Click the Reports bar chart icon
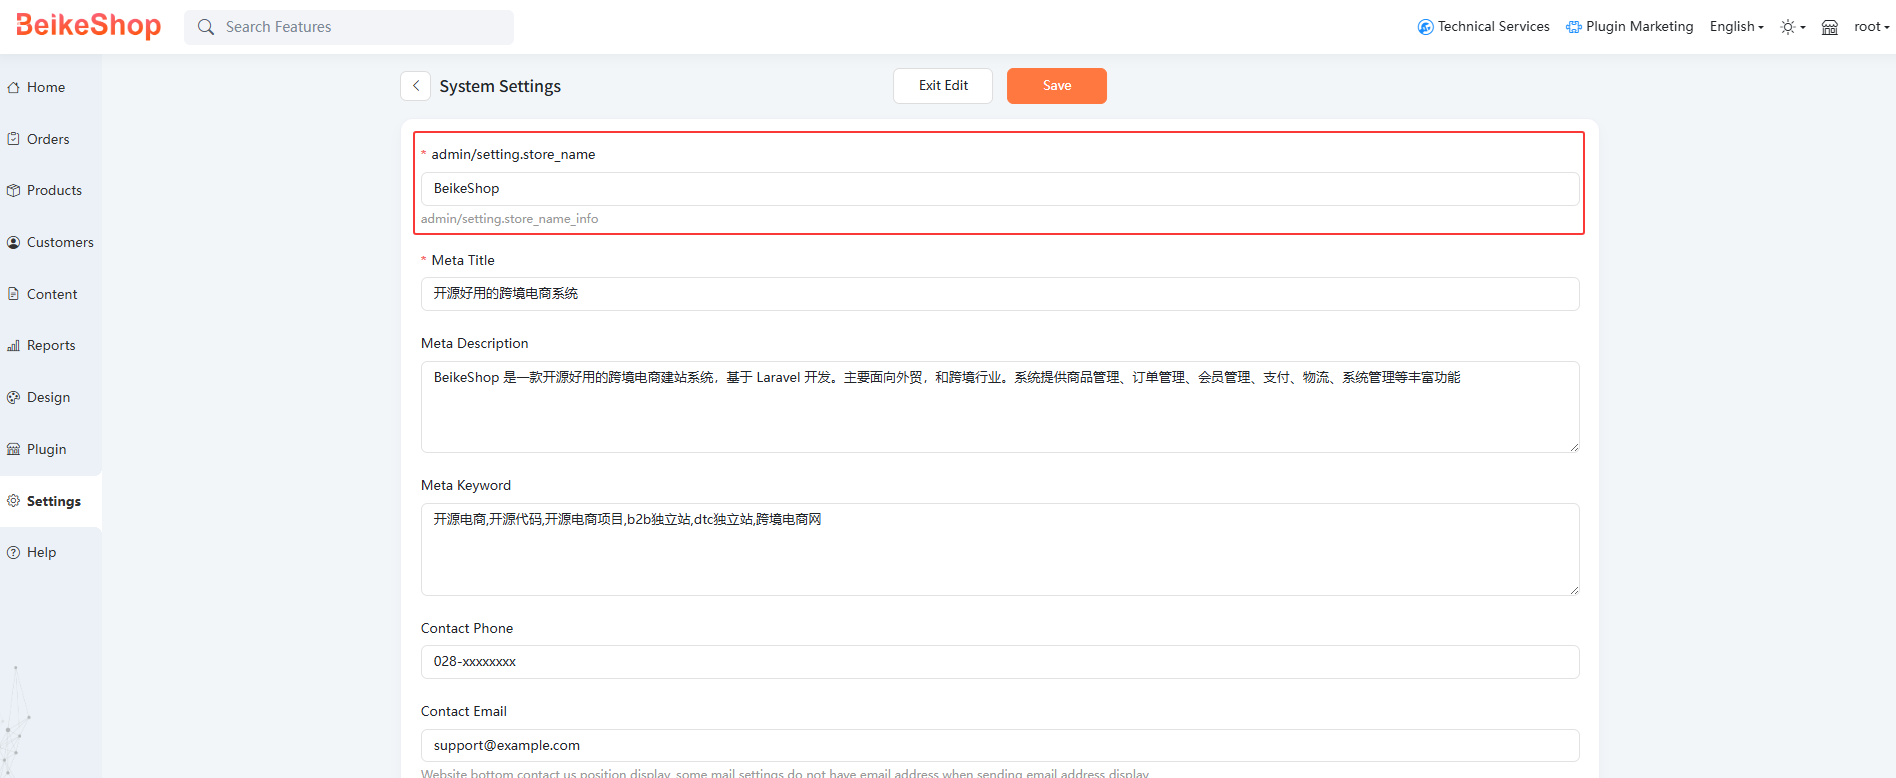Screen dimensions: 1896x778 coord(13,346)
